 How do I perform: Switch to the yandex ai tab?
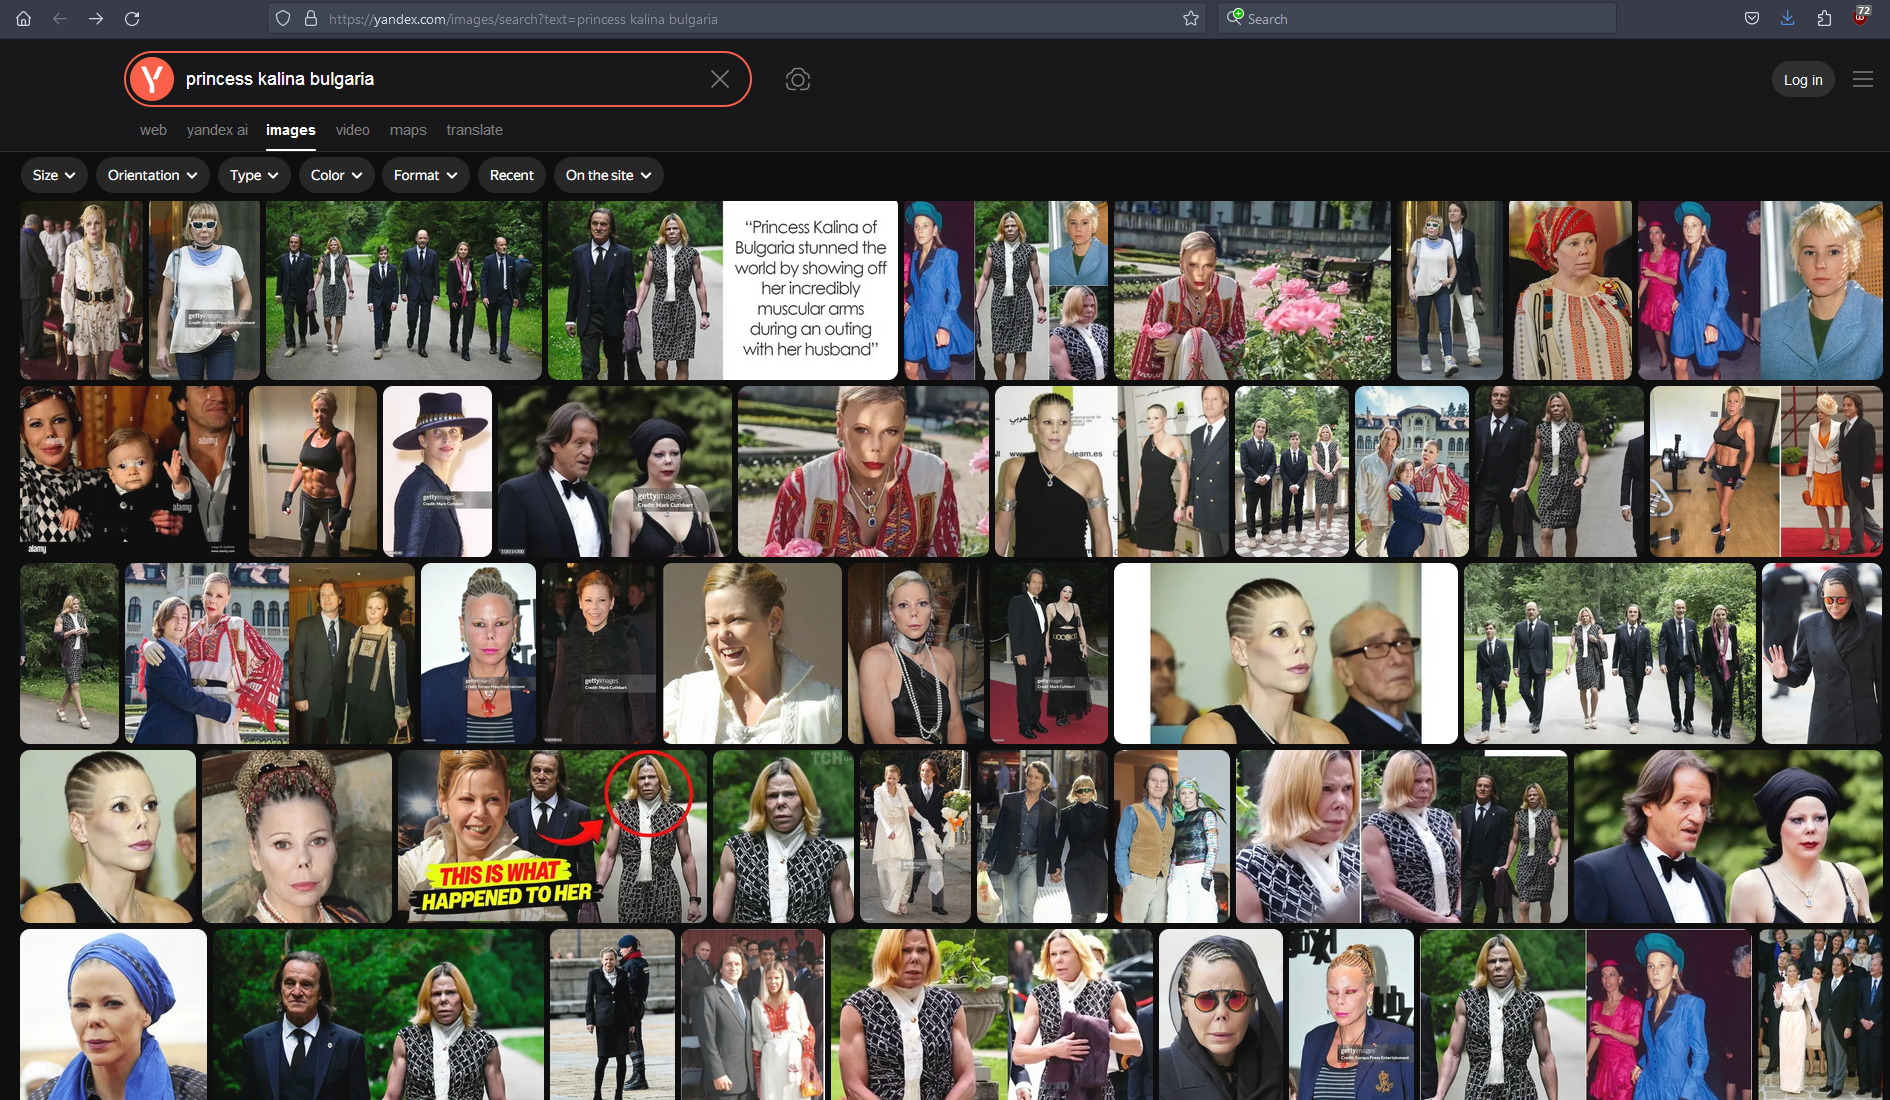coord(217,130)
